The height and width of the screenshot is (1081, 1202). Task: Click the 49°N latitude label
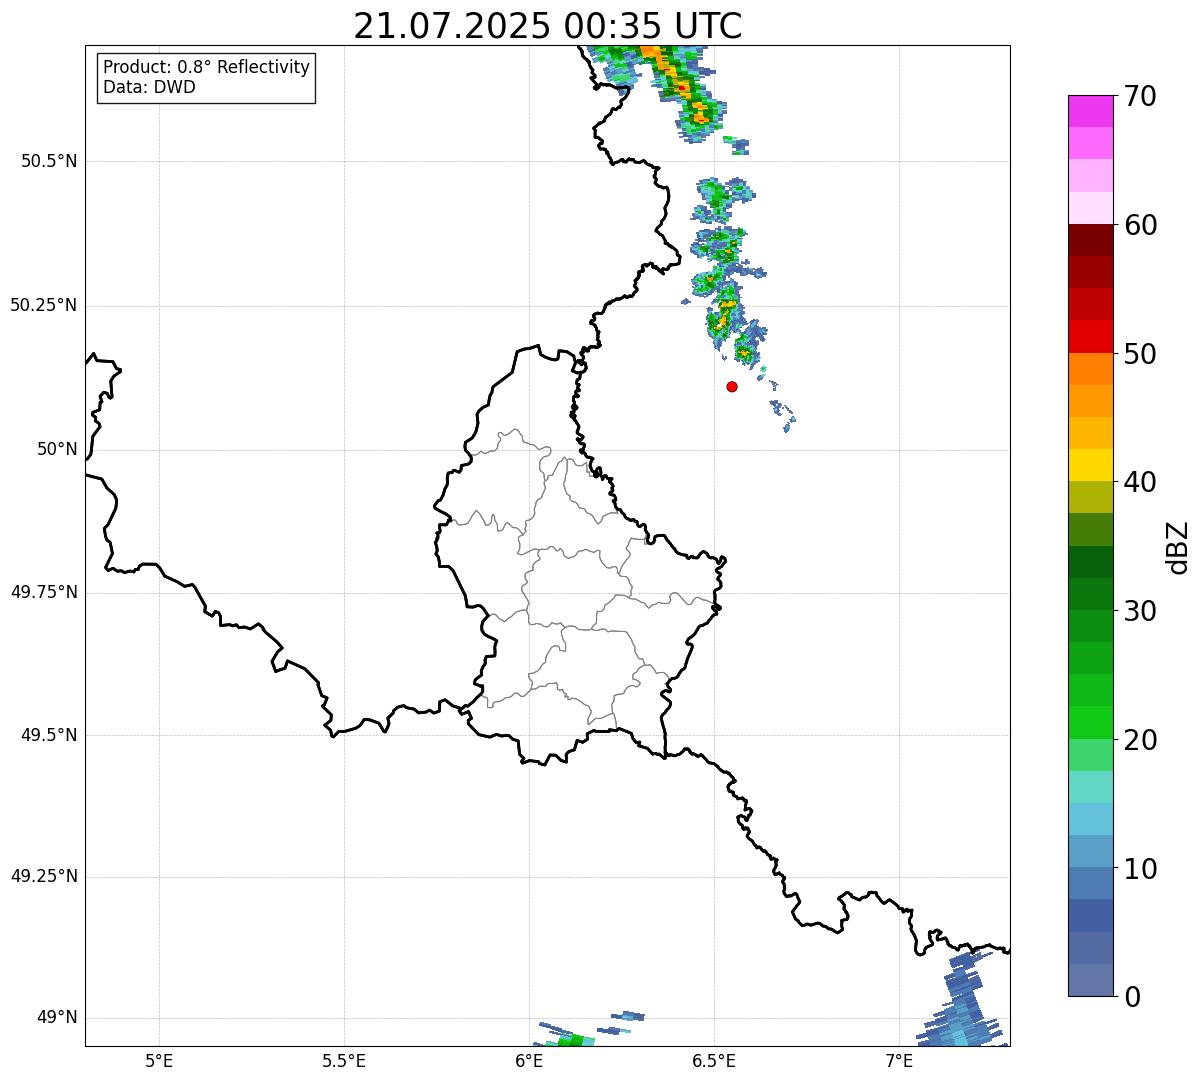coord(57,1017)
